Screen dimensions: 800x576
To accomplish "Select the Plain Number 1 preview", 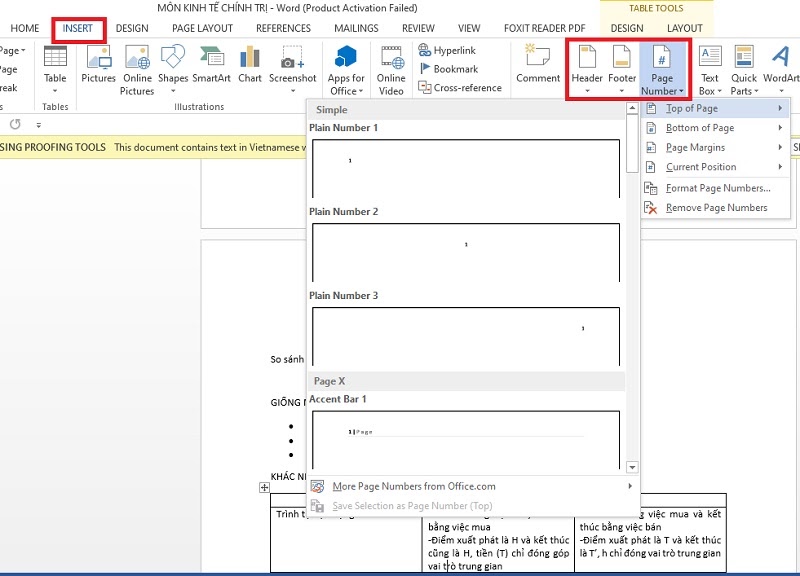I will (x=466, y=168).
